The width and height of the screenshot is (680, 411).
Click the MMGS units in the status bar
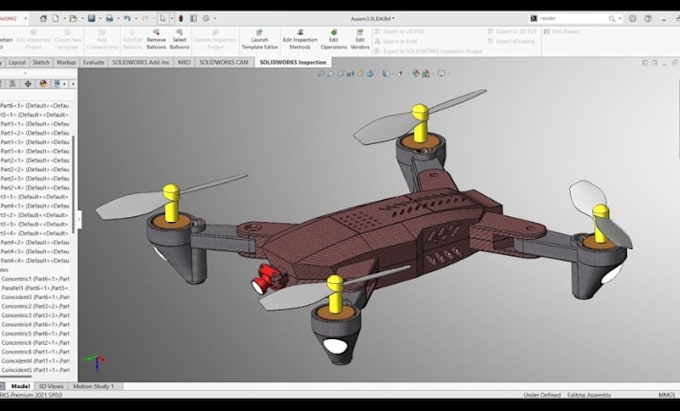[x=667, y=395]
